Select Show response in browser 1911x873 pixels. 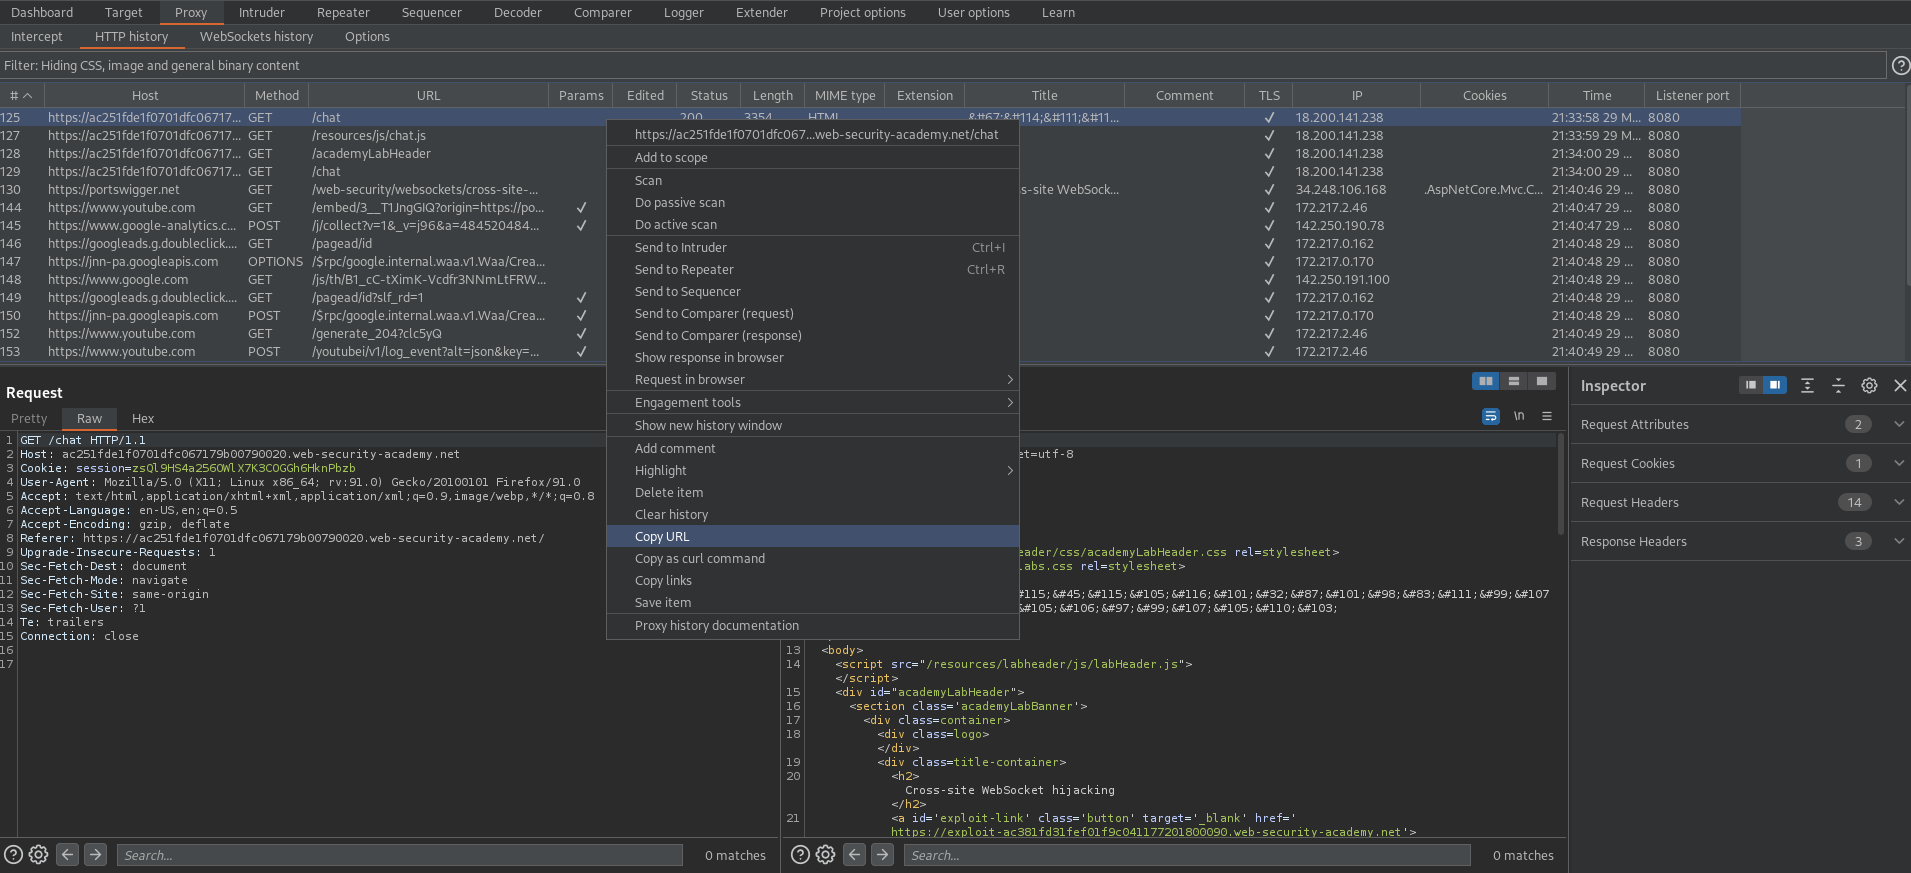(813, 358)
